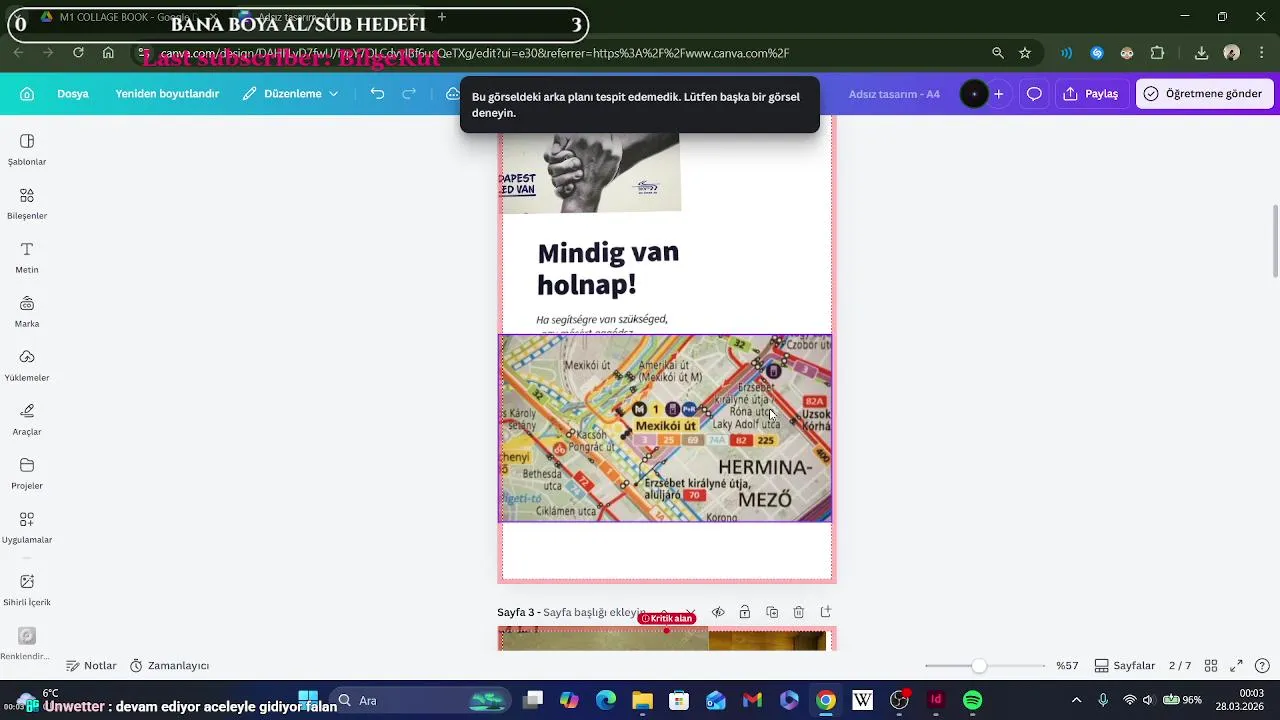Image resolution: width=1280 pixels, height=720 pixels.
Task: Open comments speech bubble icon
Action: coord(1034,94)
